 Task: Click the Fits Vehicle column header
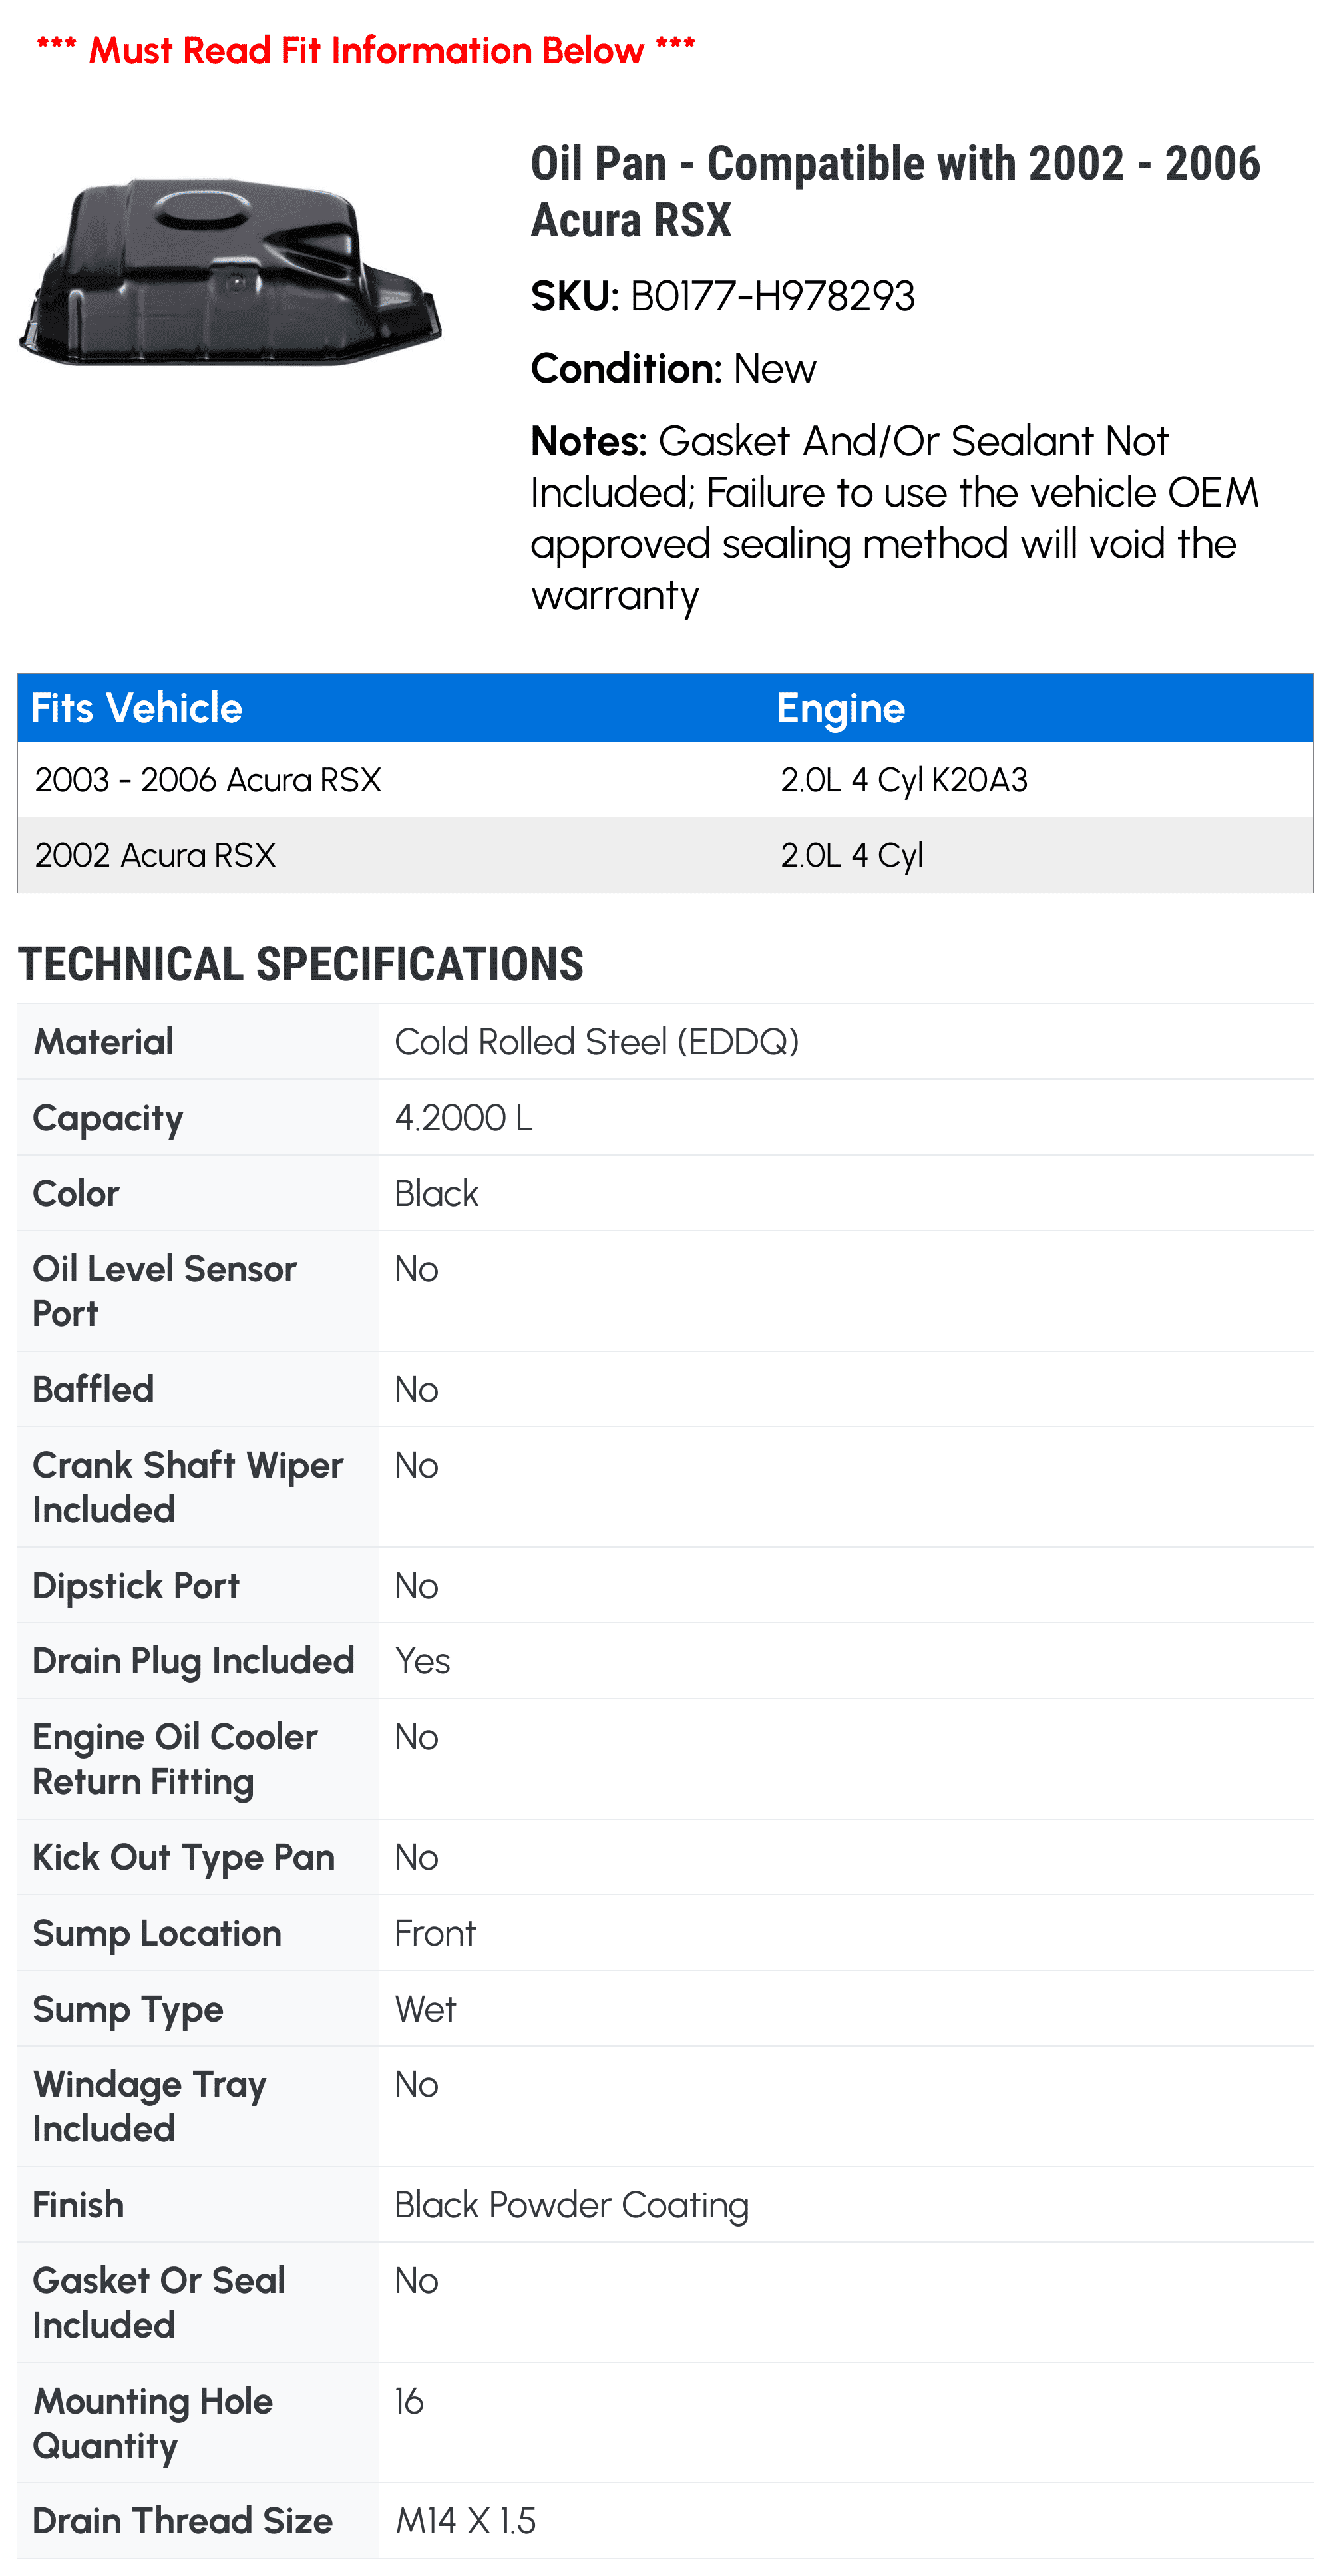pos(137,708)
